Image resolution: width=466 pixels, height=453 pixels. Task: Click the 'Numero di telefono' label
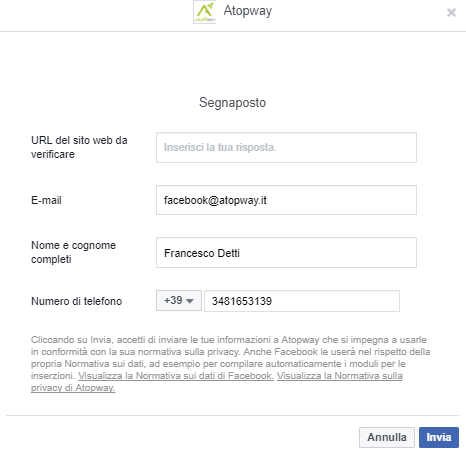tap(77, 301)
